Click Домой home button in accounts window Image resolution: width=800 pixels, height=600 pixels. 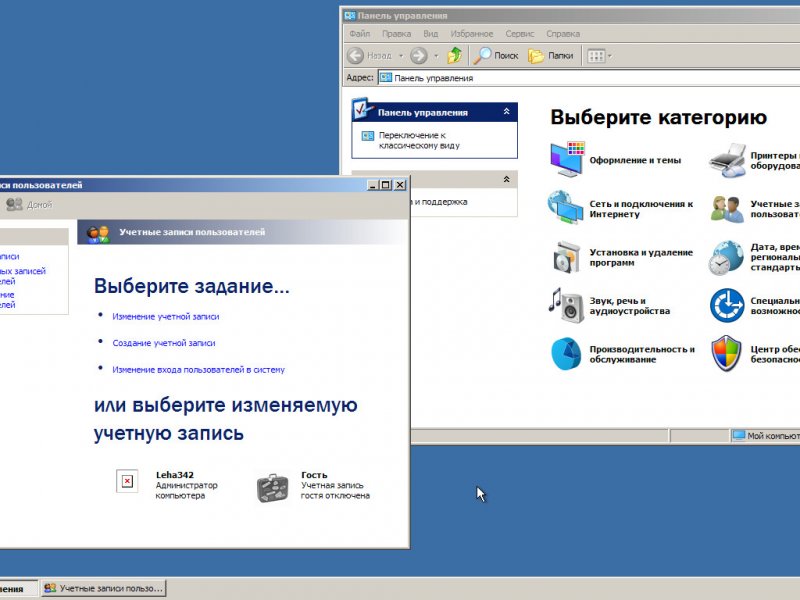point(29,205)
